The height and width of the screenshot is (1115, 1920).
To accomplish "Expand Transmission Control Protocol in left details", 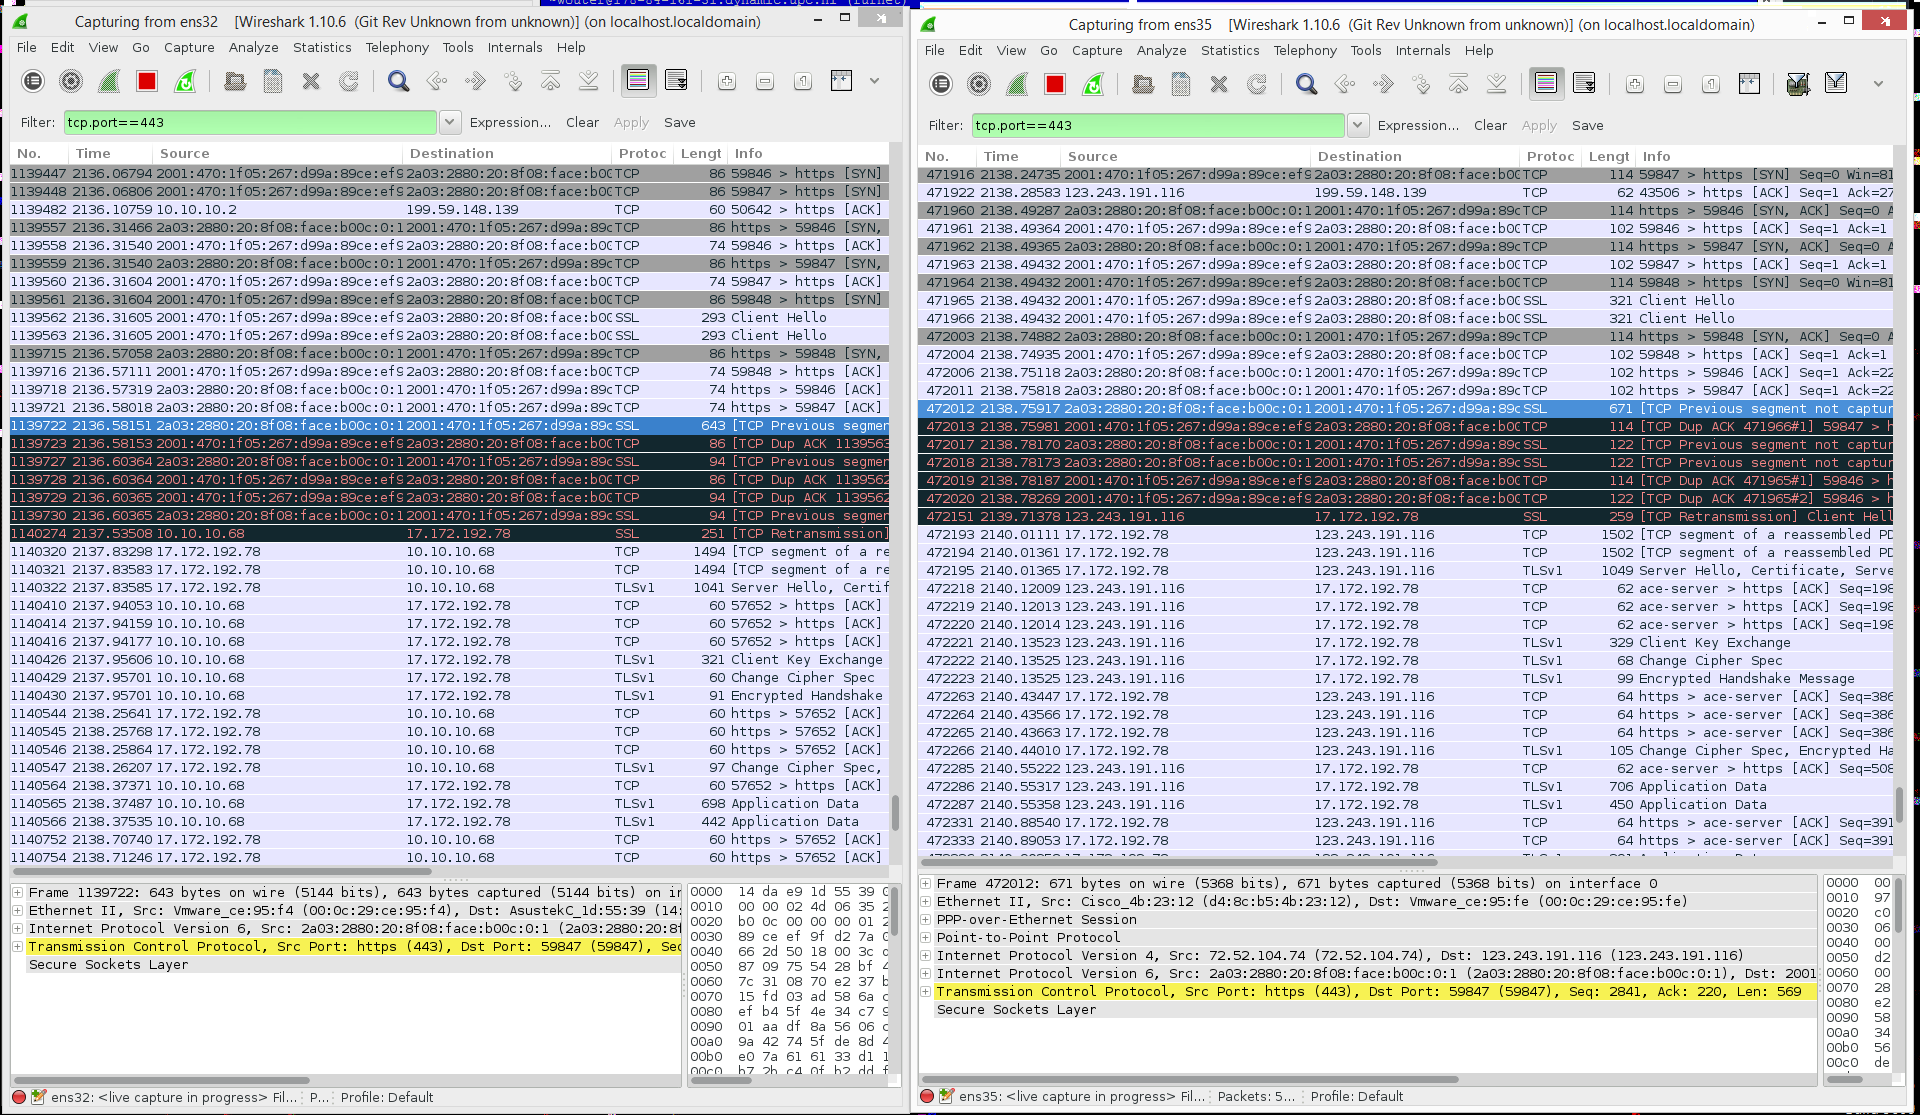I will click(18, 947).
